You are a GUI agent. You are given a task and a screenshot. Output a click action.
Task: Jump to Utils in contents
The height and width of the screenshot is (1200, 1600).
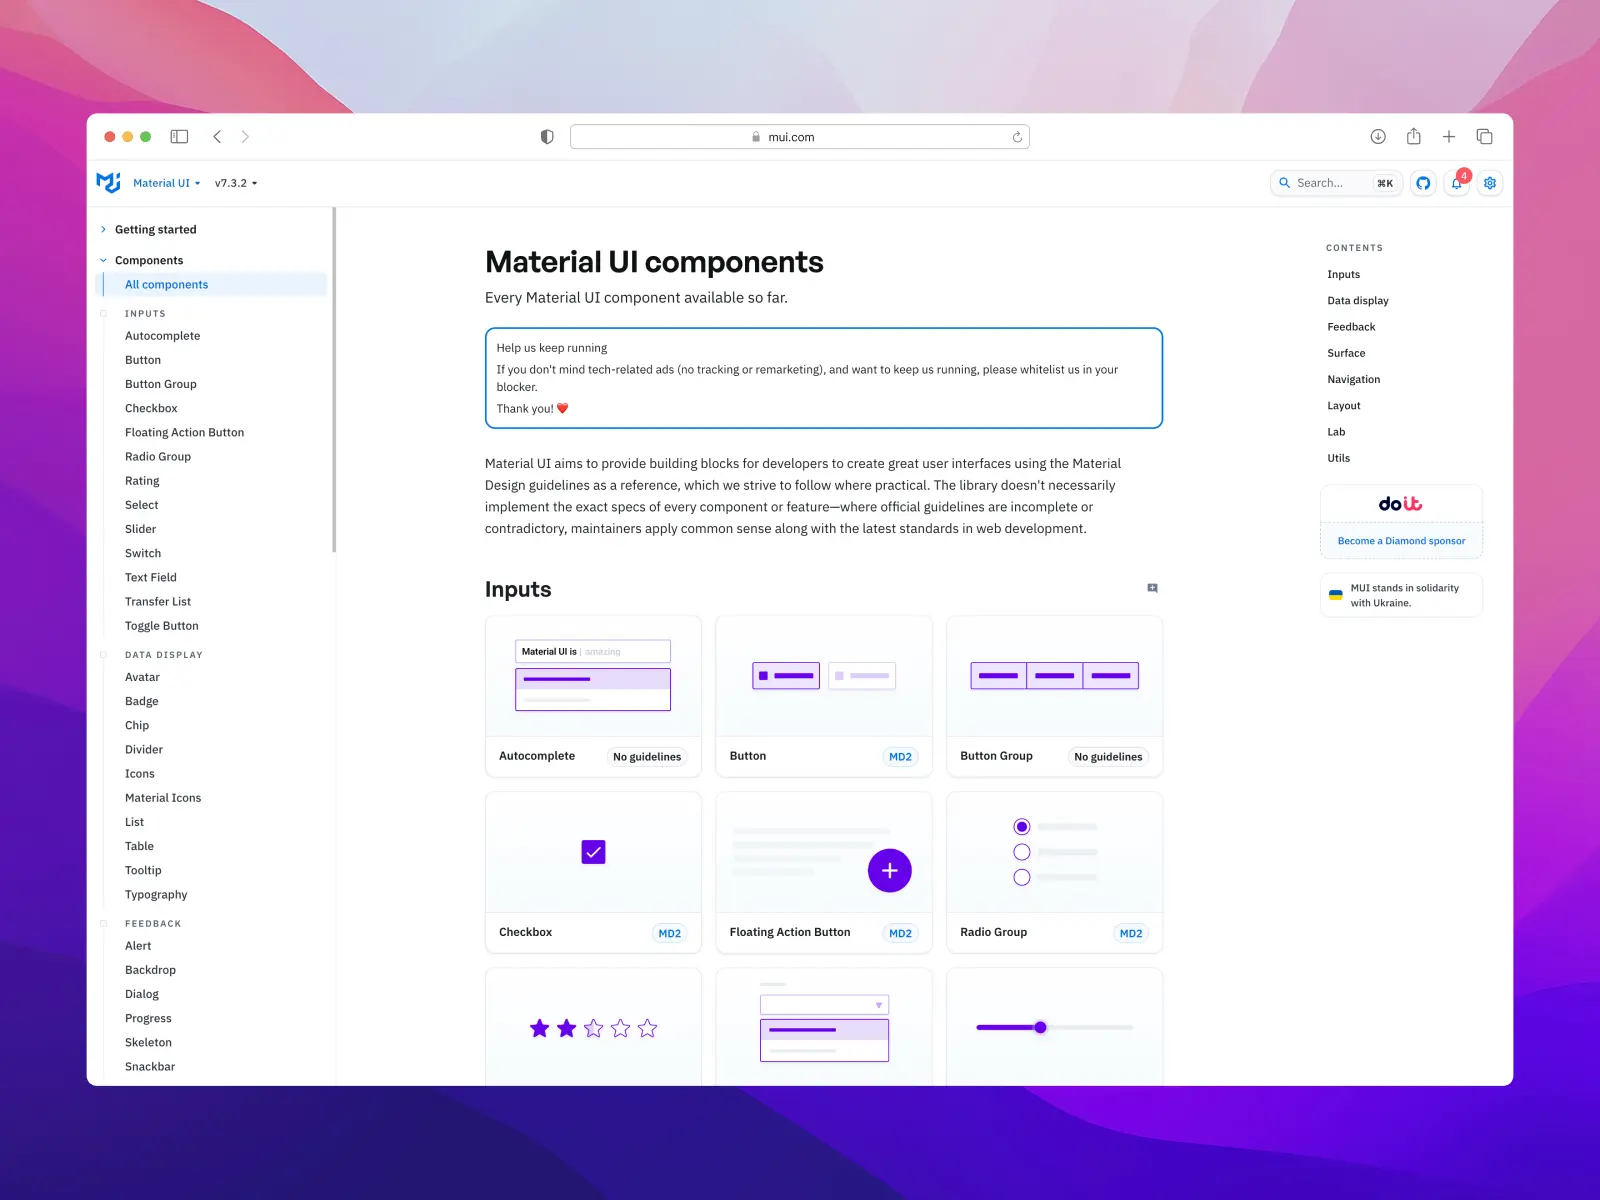point(1338,458)
